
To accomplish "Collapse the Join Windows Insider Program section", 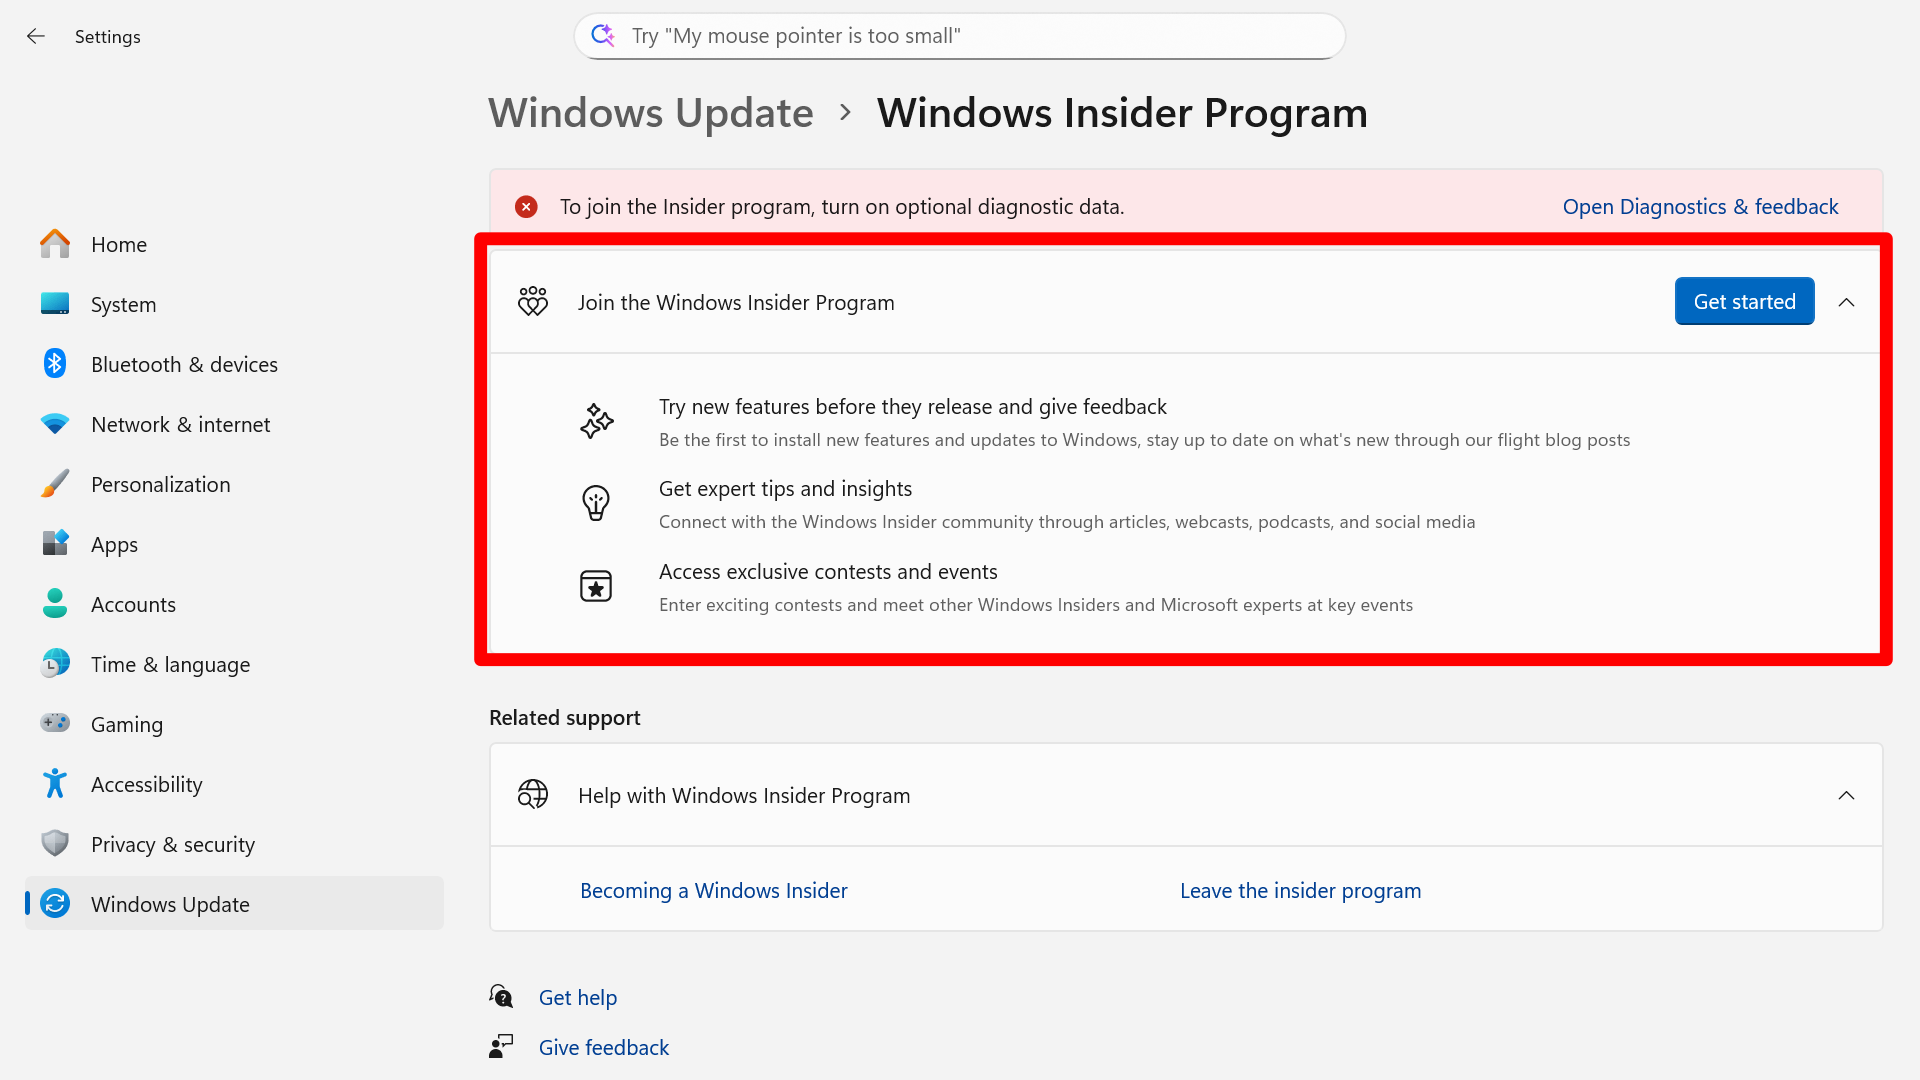I will click(x=1846, y=301).
